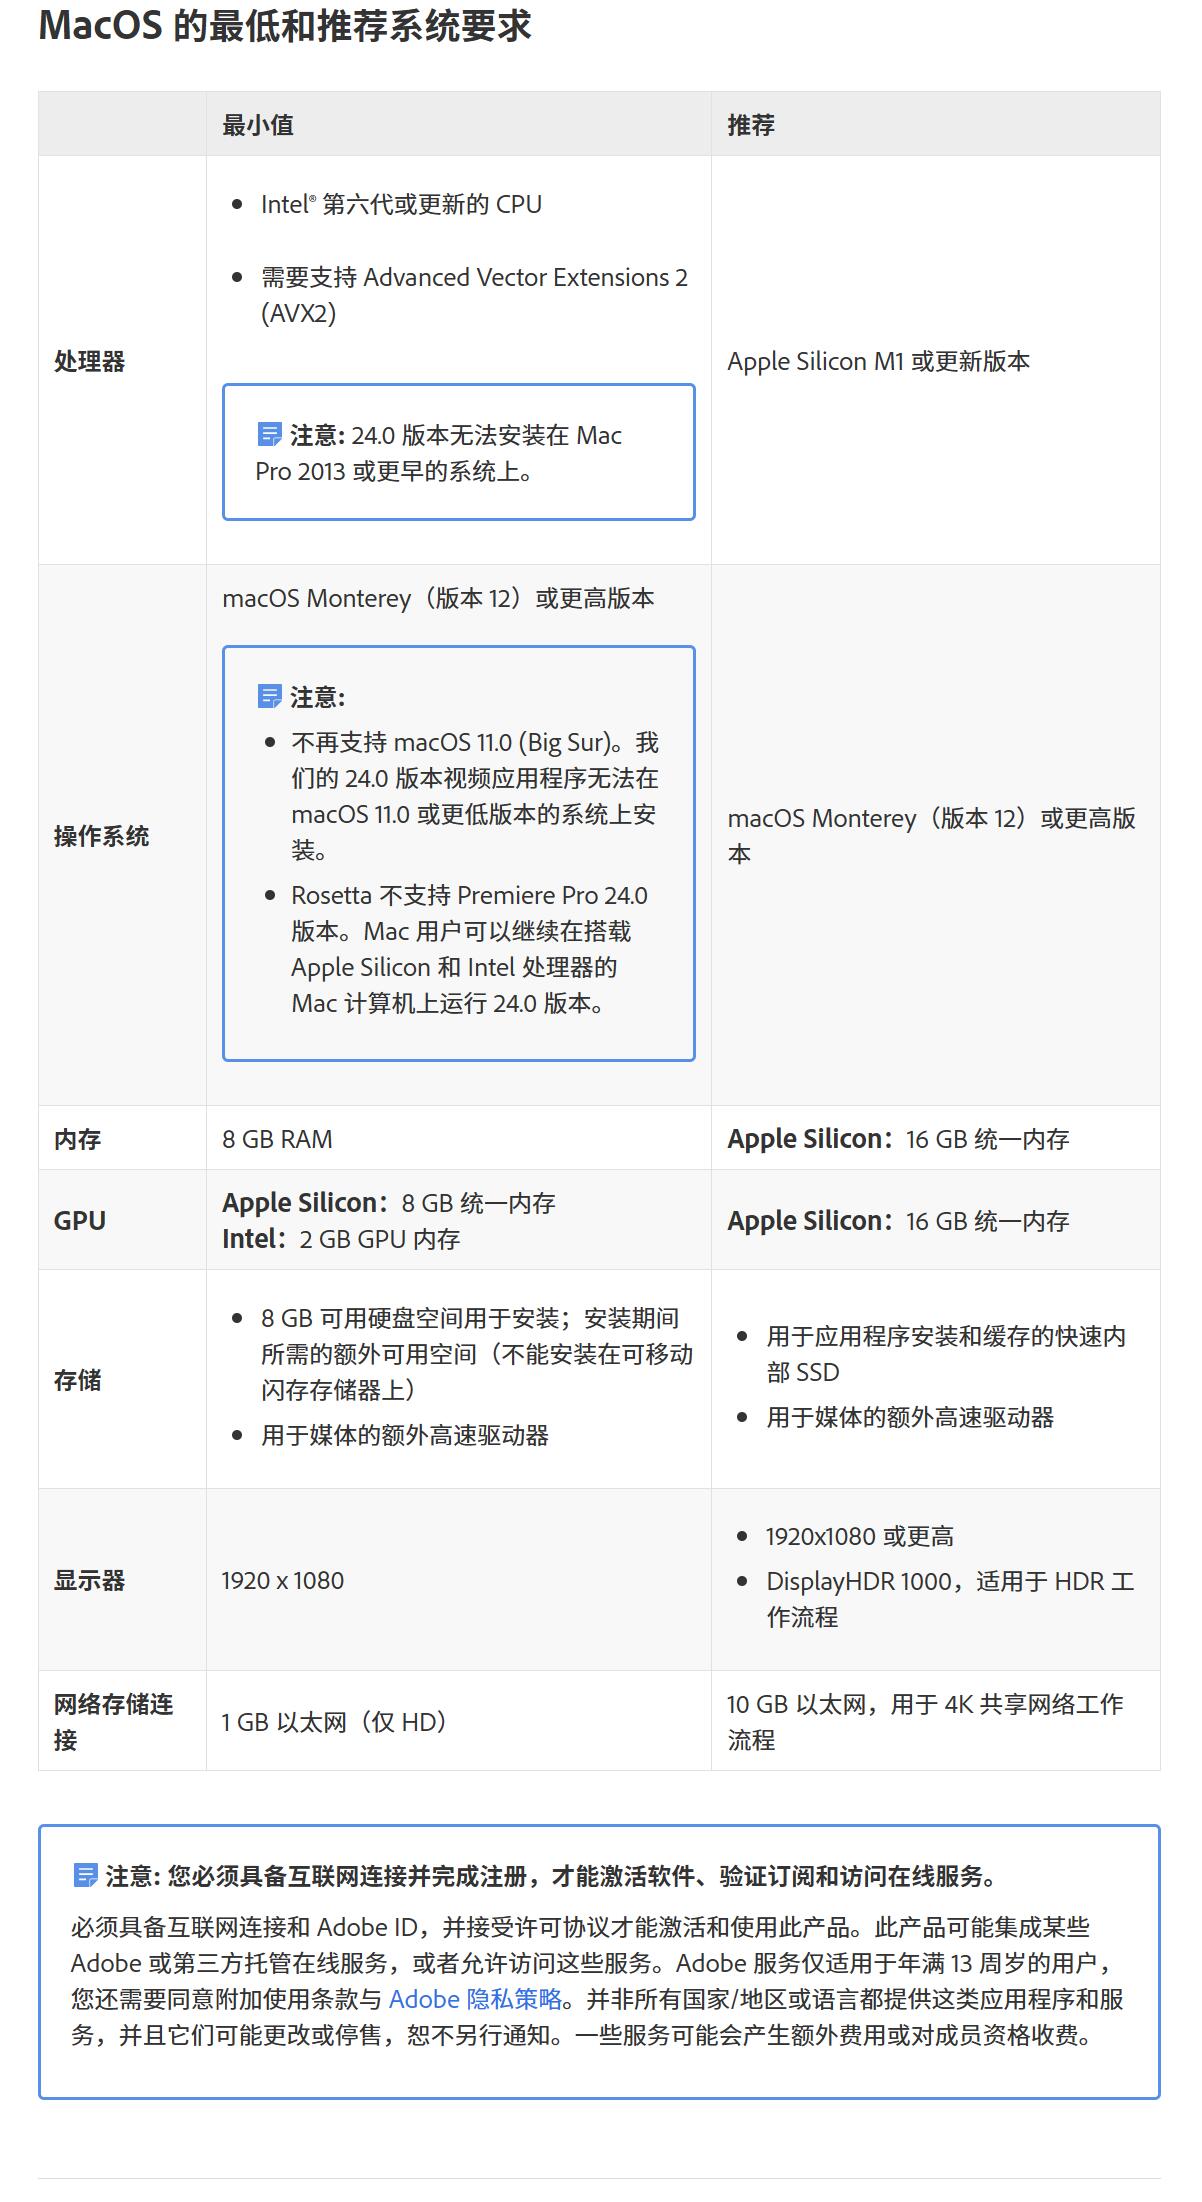
Task: Select the GPU row label
Action: point(80,1221)
